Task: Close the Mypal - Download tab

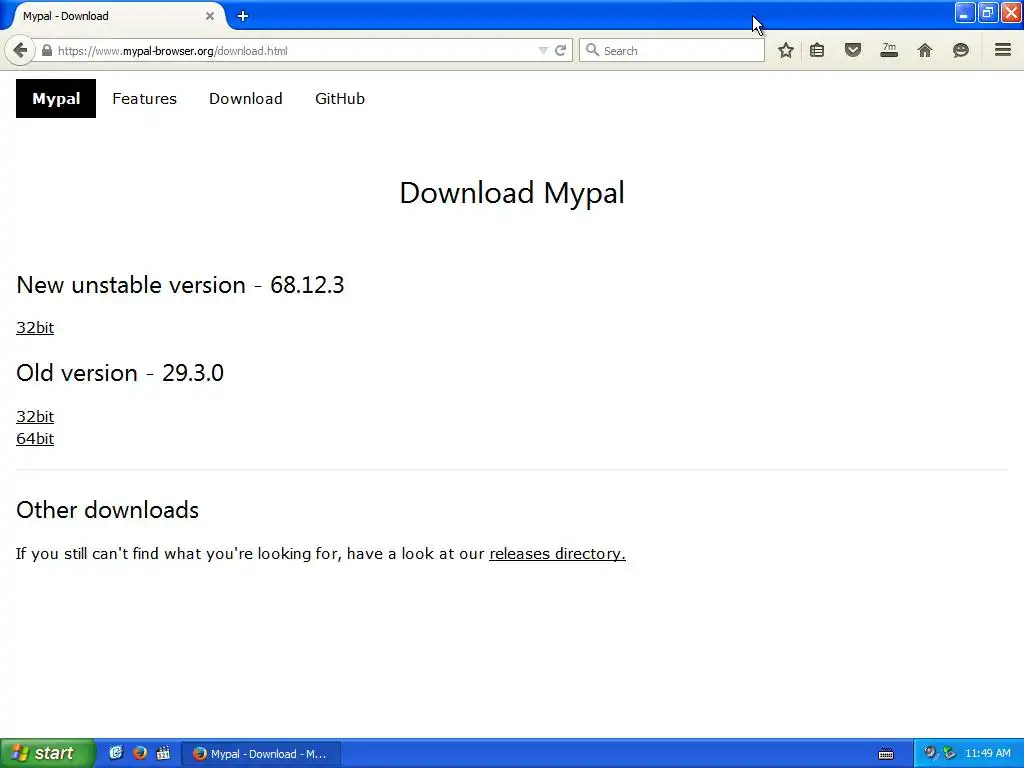Action: (210, 16)
